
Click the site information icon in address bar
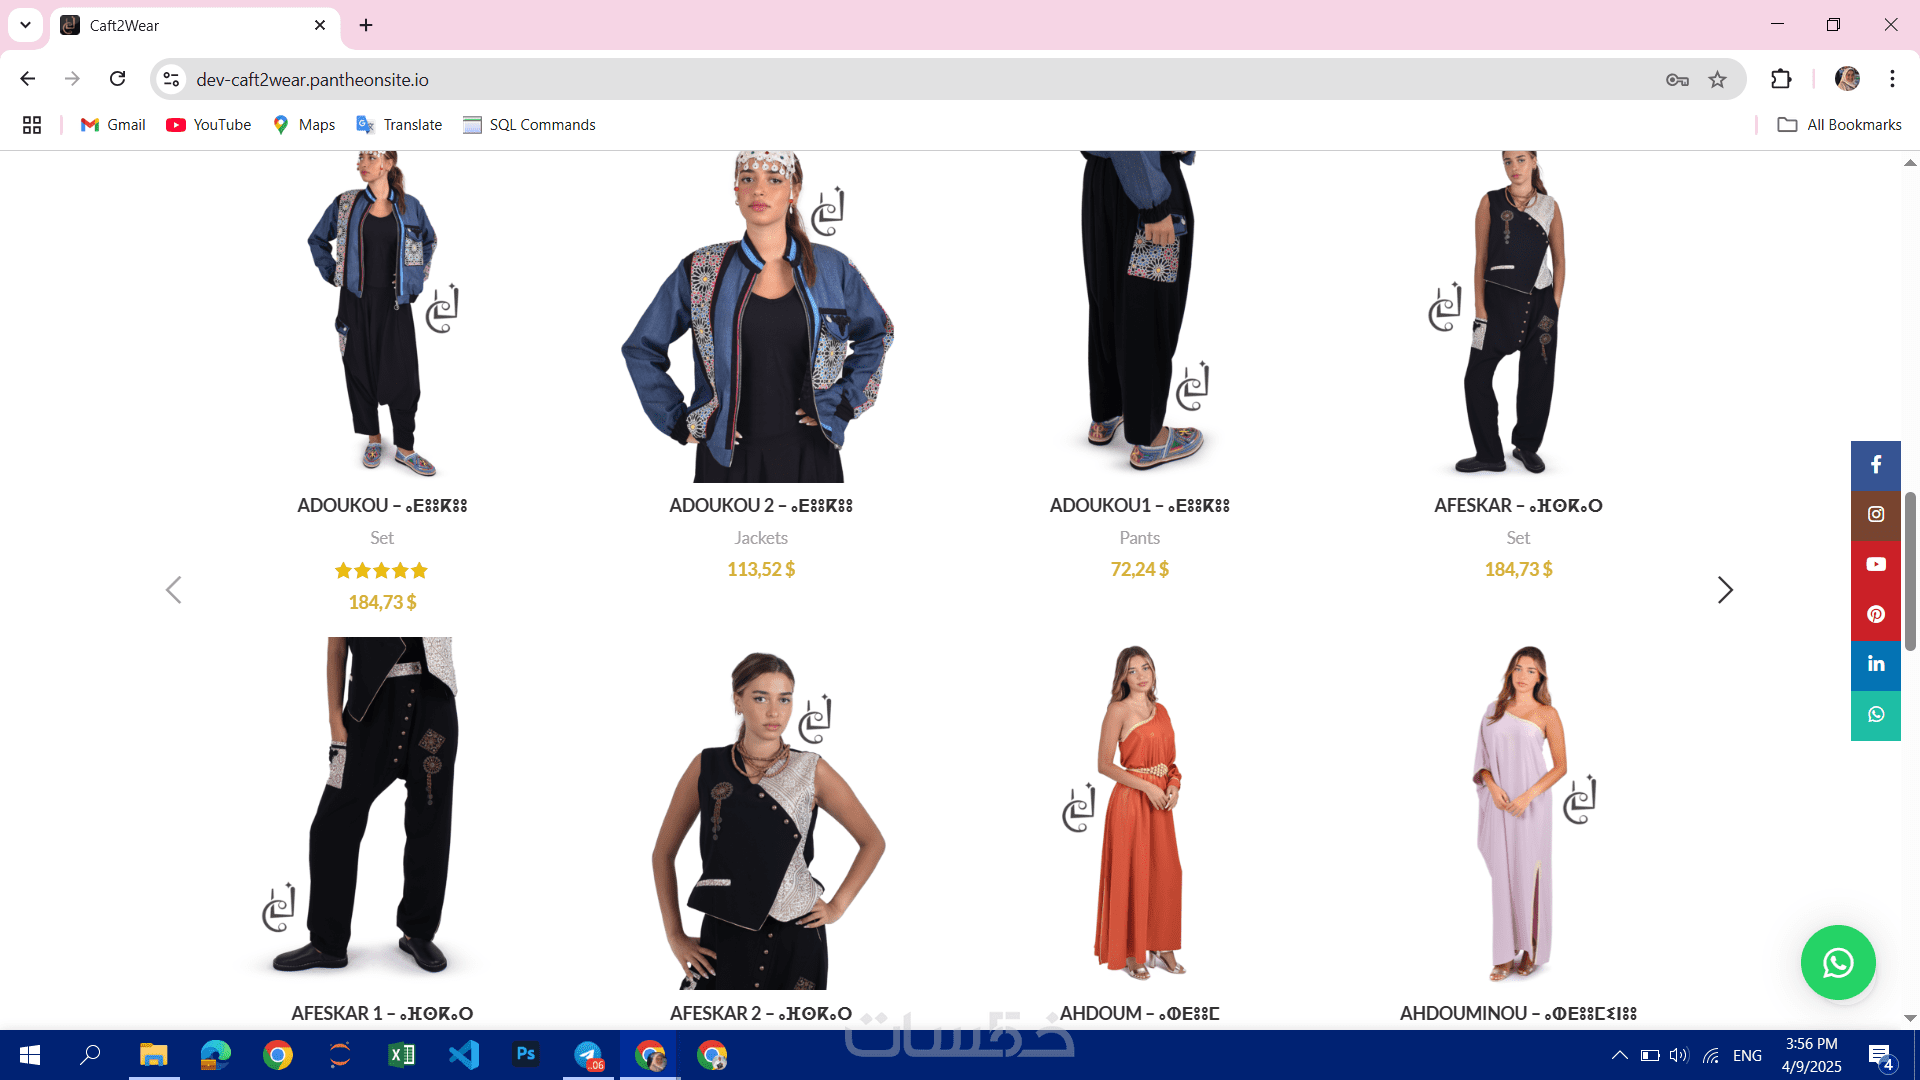point(171,80)
